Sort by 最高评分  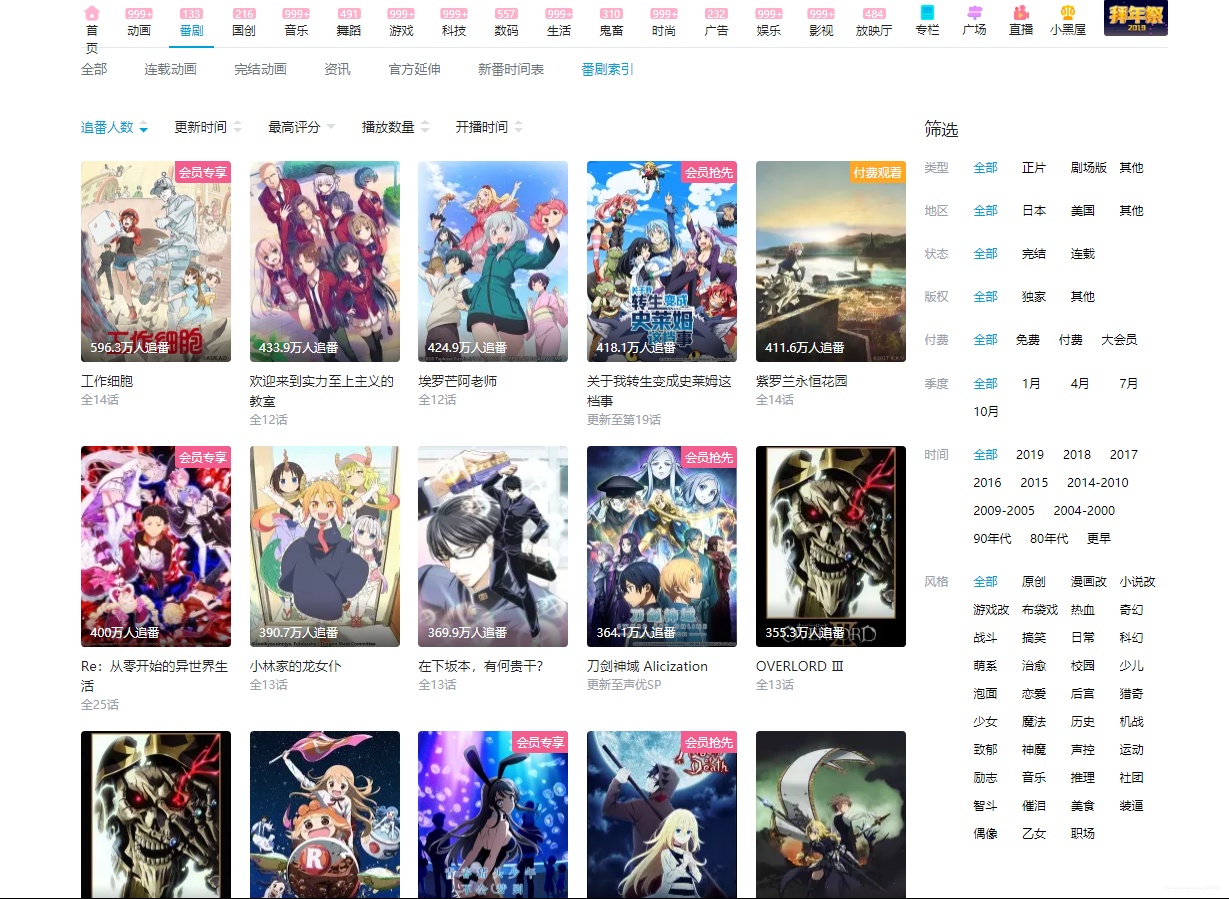pos(301,127)
